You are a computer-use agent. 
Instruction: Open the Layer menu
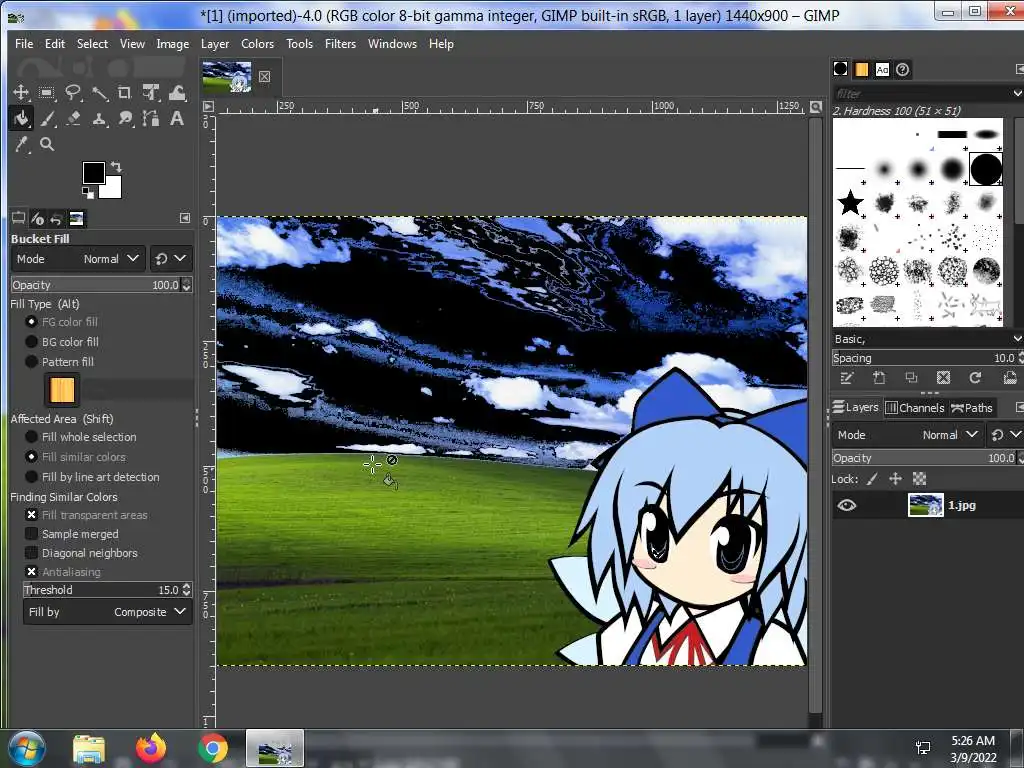[x=215, y=44]
